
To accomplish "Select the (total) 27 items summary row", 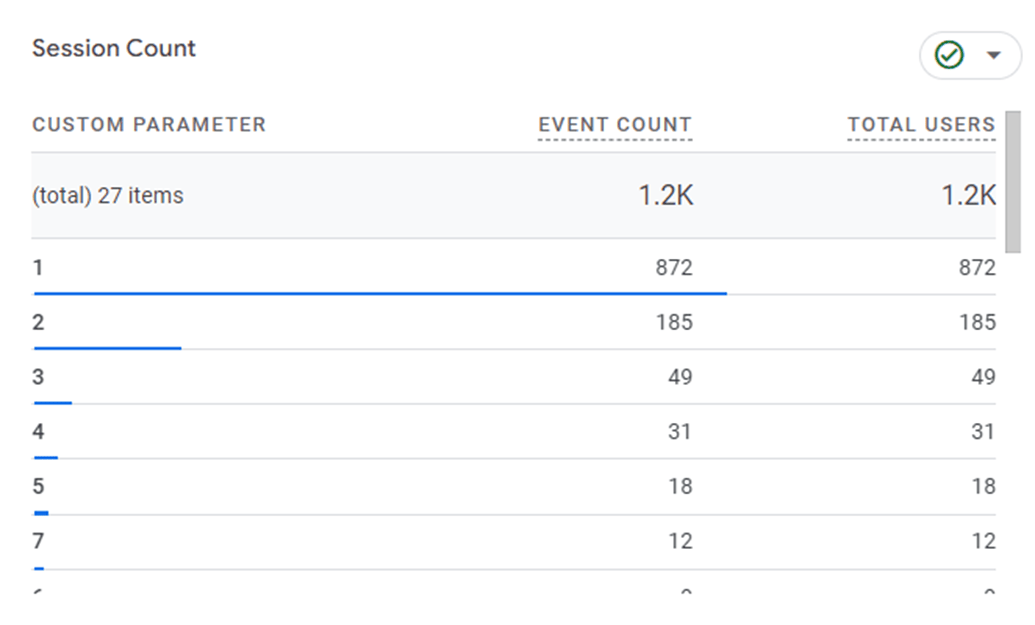I will (108, 195).
